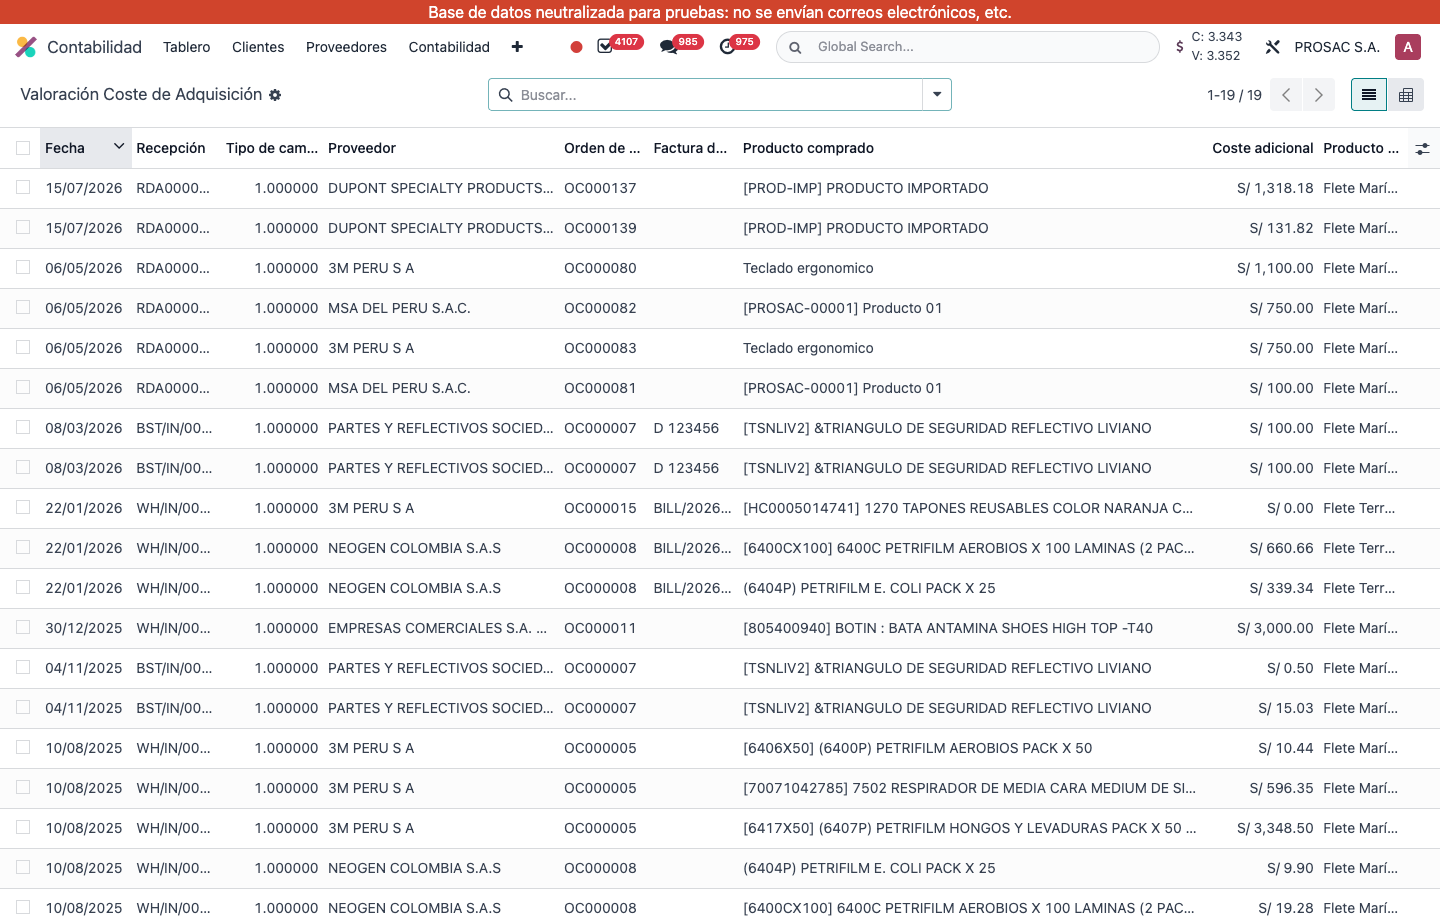Open optional columns adjust icon
The height and width of the screenshot is (920, 1440).
1422,148
